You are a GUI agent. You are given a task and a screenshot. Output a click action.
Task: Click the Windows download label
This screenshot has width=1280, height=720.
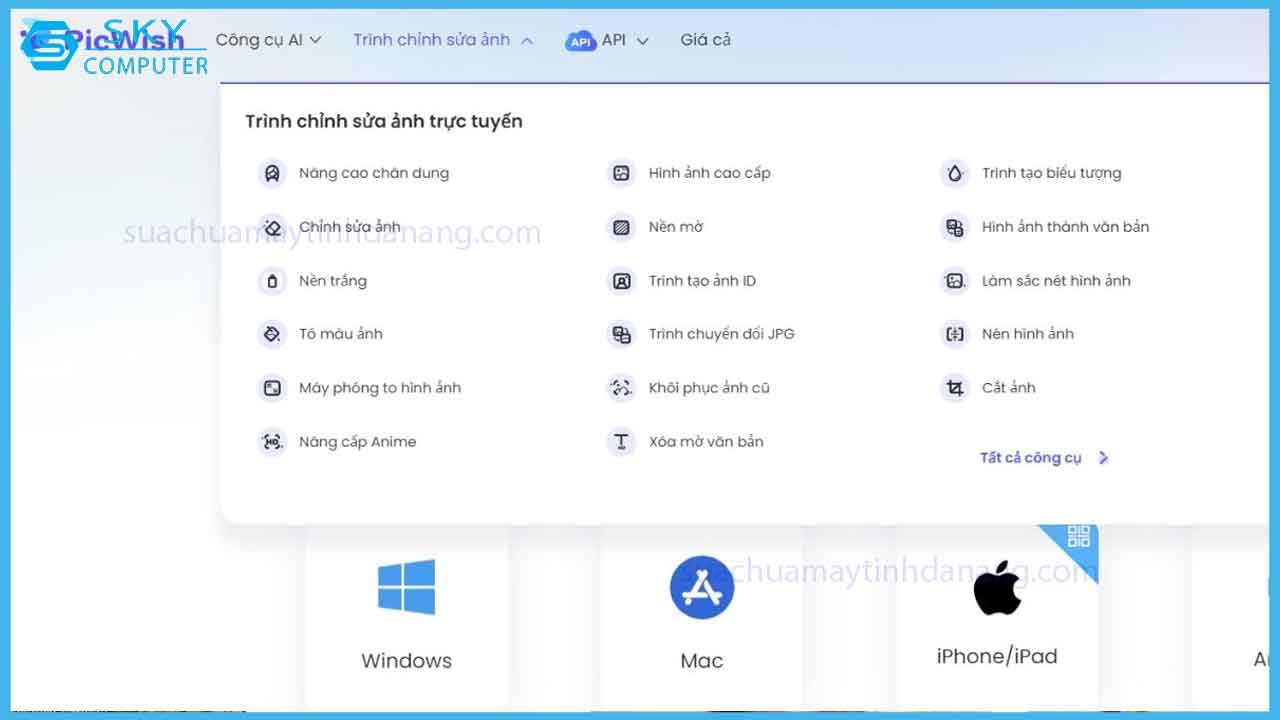(x=406, y=661)
